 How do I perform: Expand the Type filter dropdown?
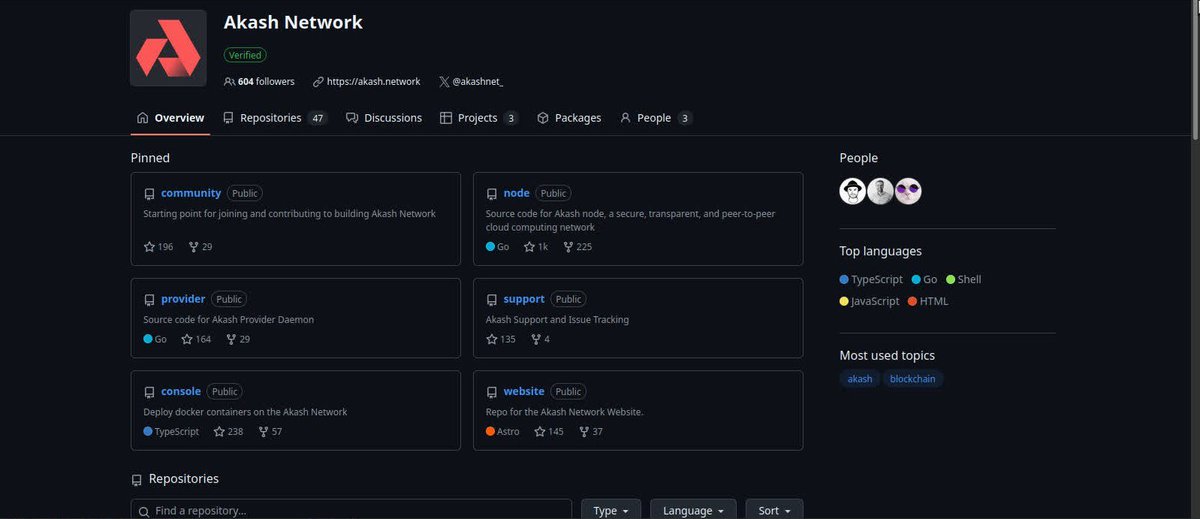611,510
